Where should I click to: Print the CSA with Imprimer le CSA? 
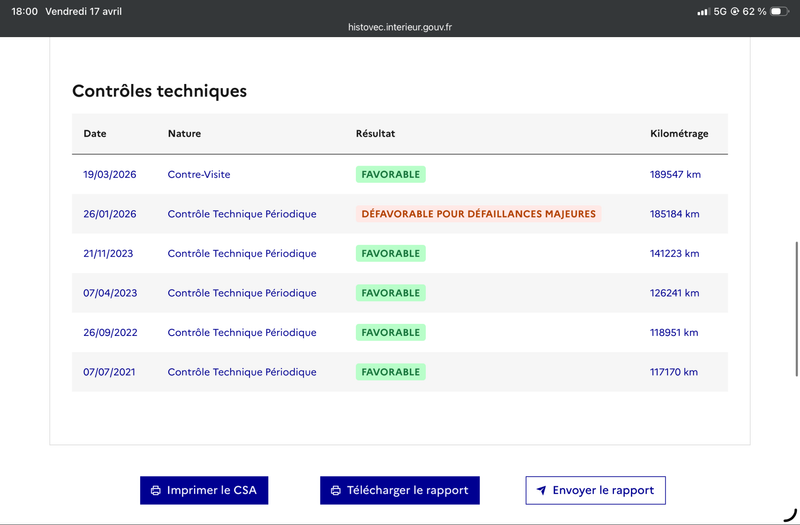(204, 490)
